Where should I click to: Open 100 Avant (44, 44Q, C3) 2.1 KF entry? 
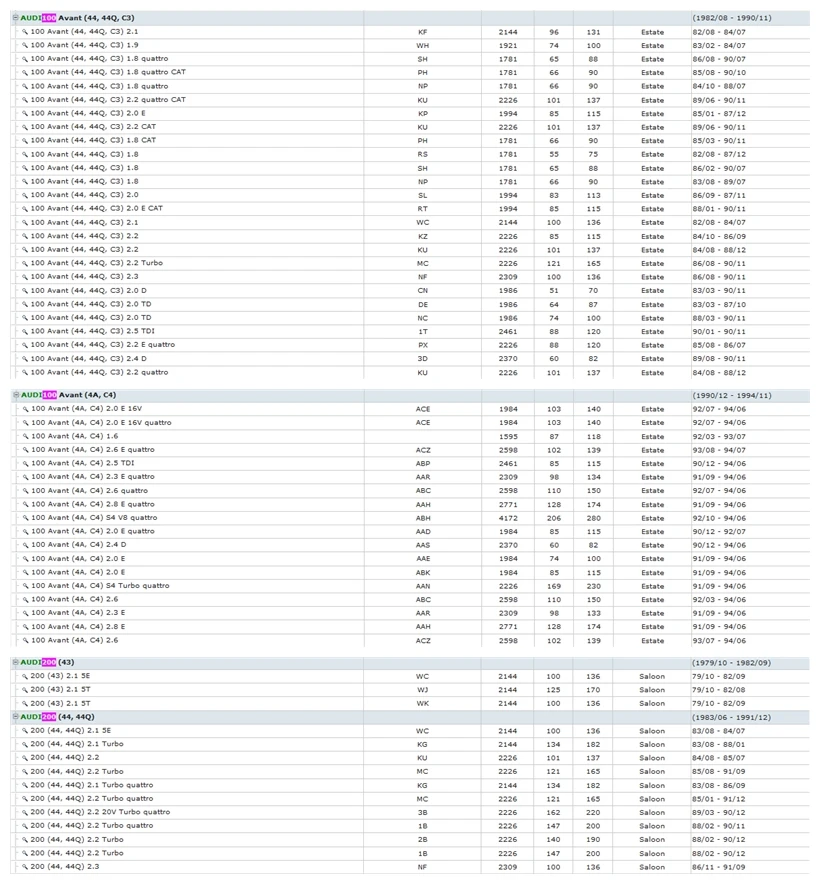84,32
